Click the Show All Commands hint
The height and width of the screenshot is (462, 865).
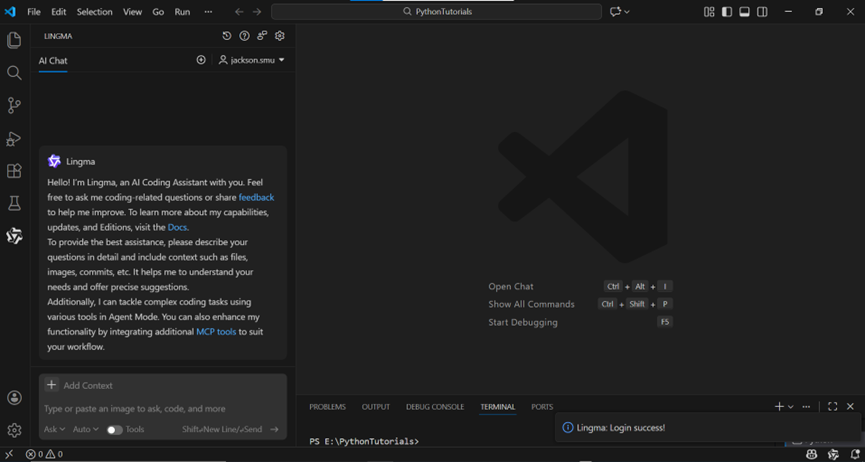click(x=531, y=304)
